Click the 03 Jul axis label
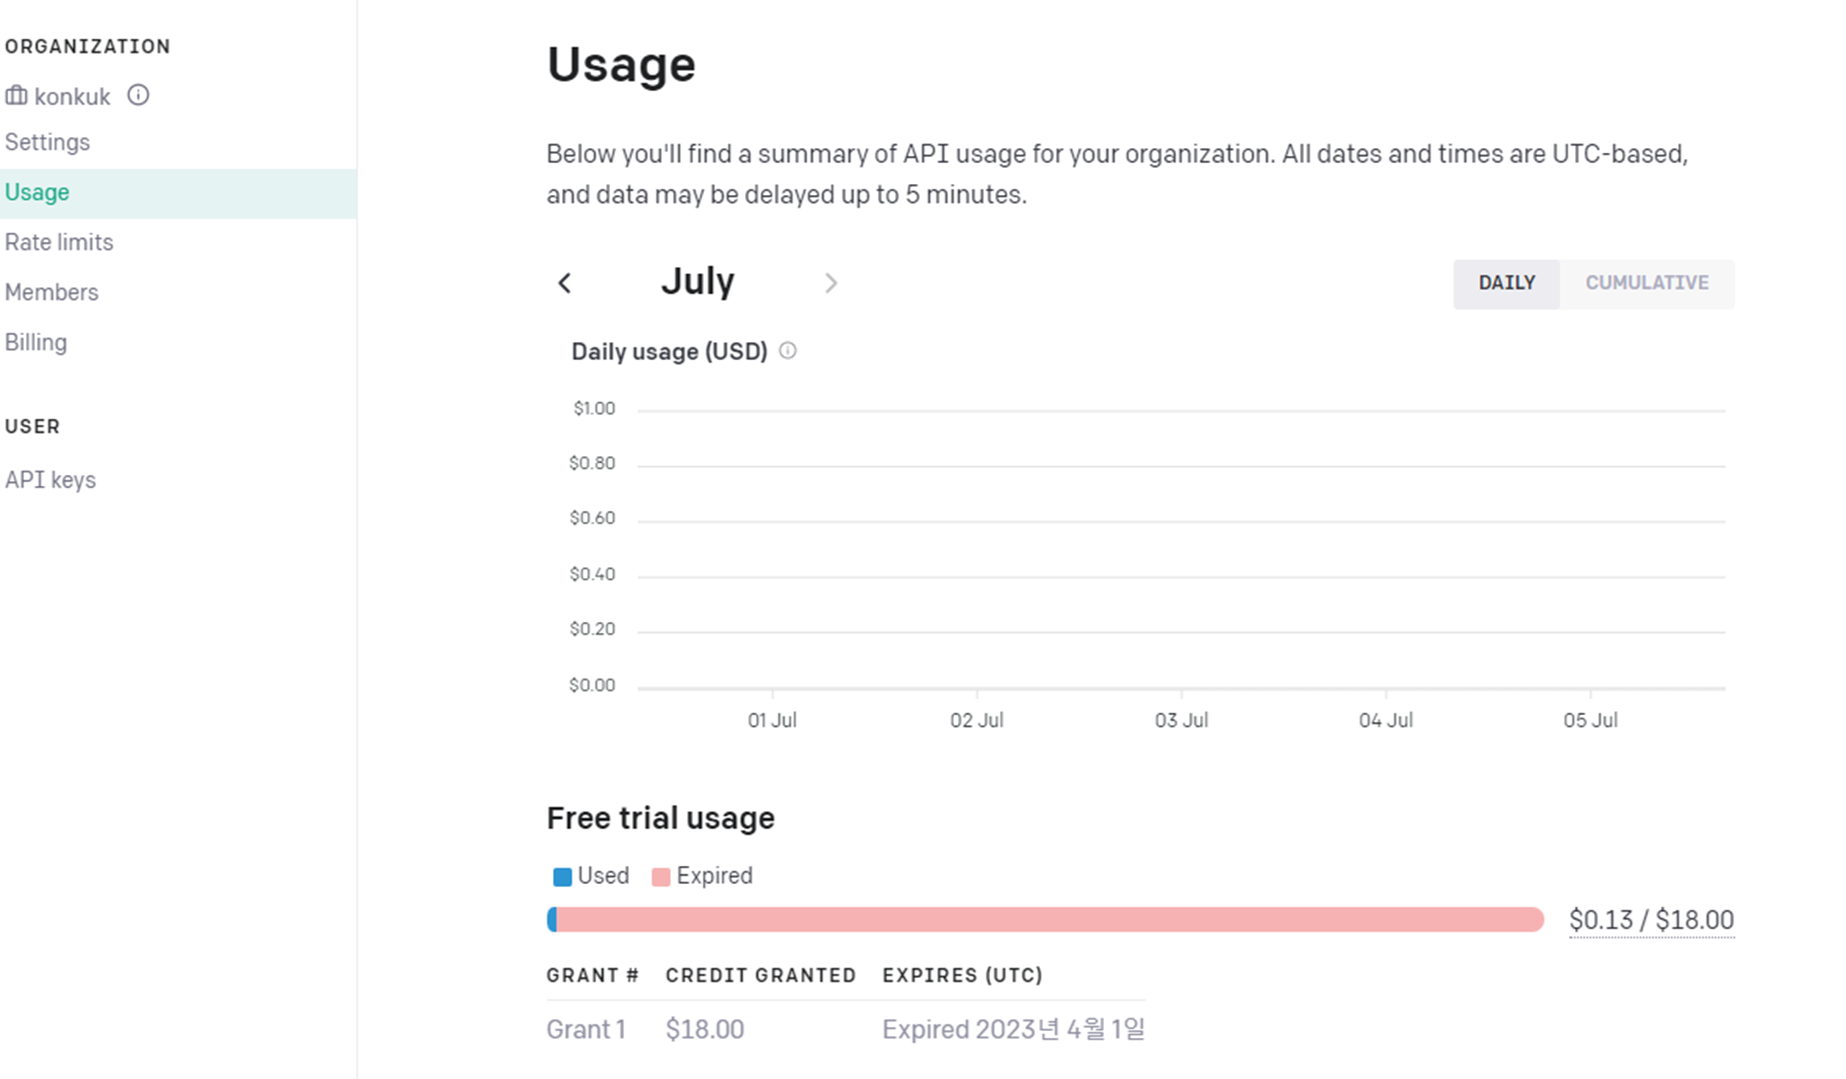The width and height of the screenshot is (1846, 1079). 1181,720
